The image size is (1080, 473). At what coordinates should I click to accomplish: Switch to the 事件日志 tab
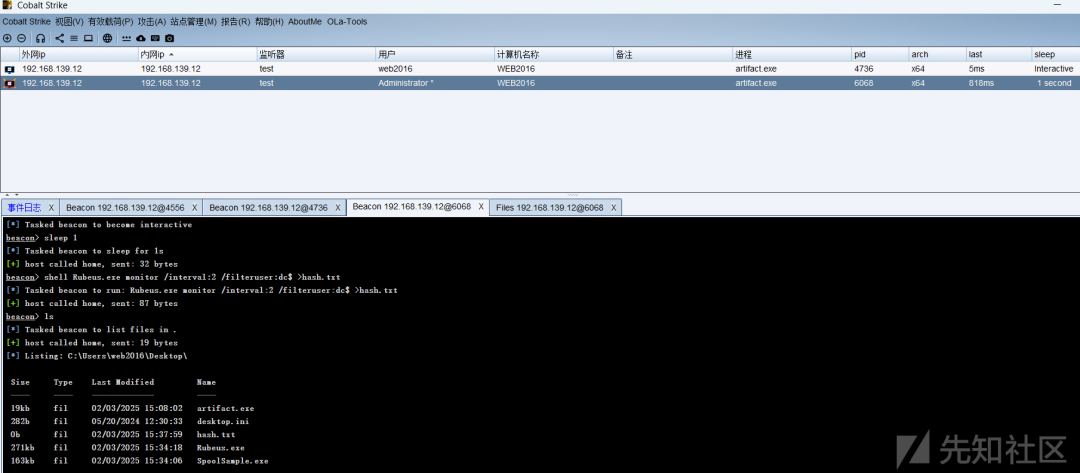25,207
